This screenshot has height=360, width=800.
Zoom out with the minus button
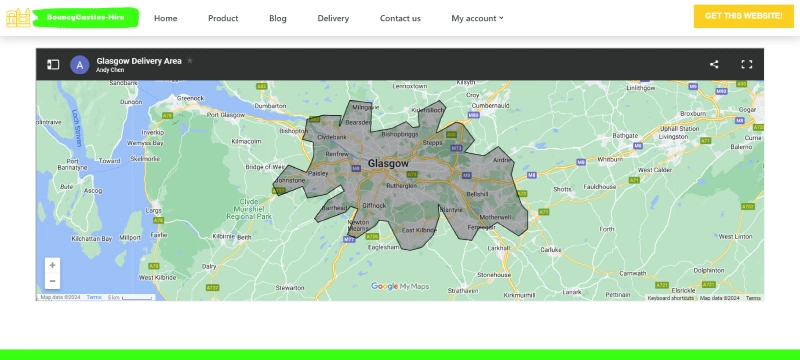52,281
